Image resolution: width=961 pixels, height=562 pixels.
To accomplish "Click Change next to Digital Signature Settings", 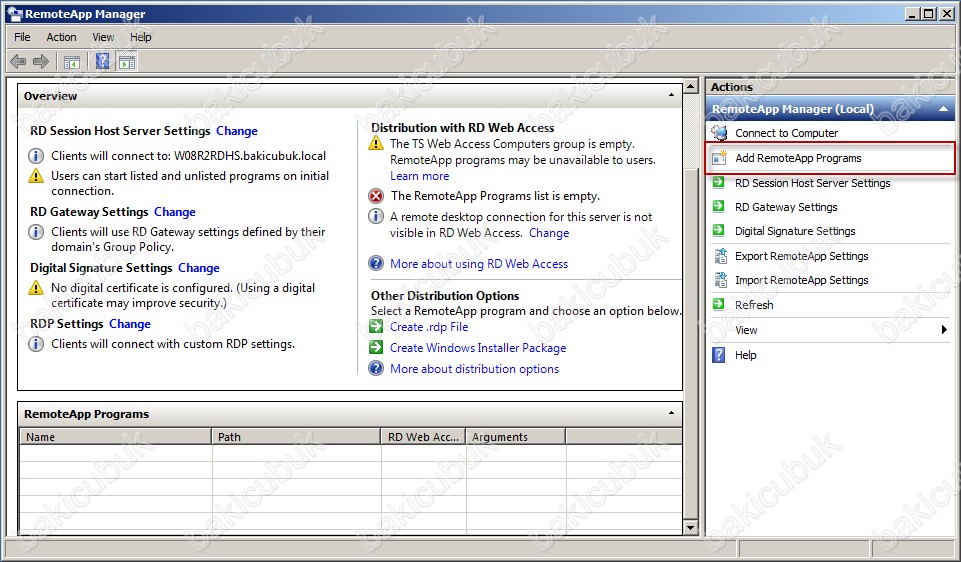I will coord(199,268).
